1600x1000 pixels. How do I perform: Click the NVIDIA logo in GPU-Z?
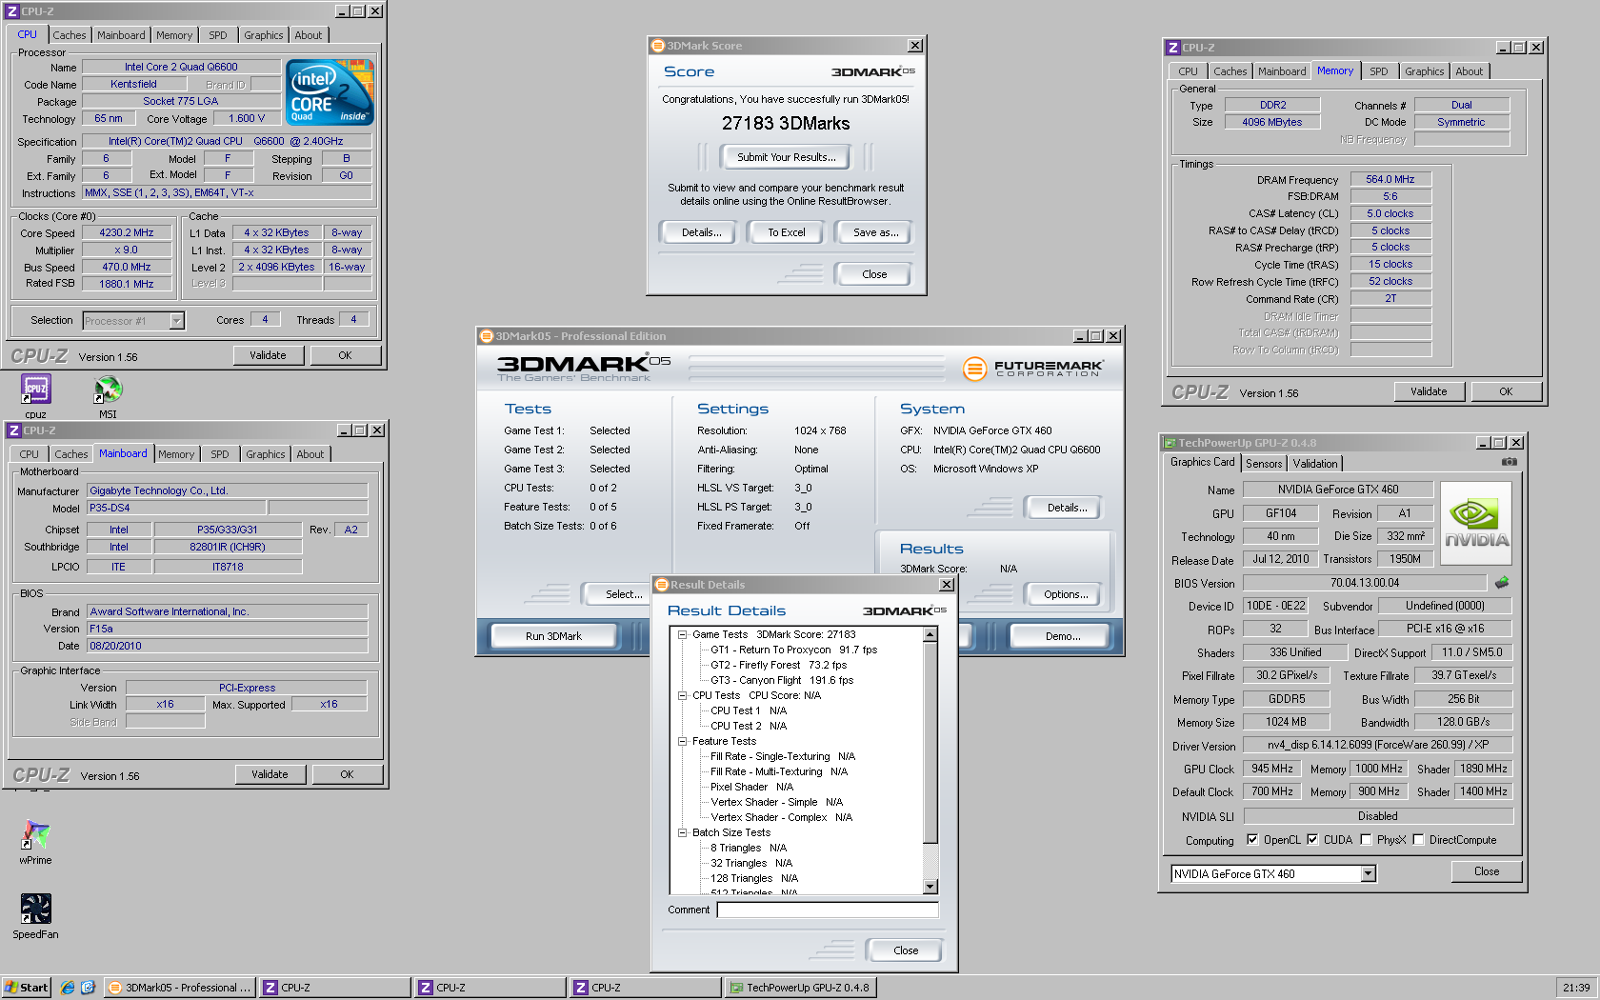1476,524
